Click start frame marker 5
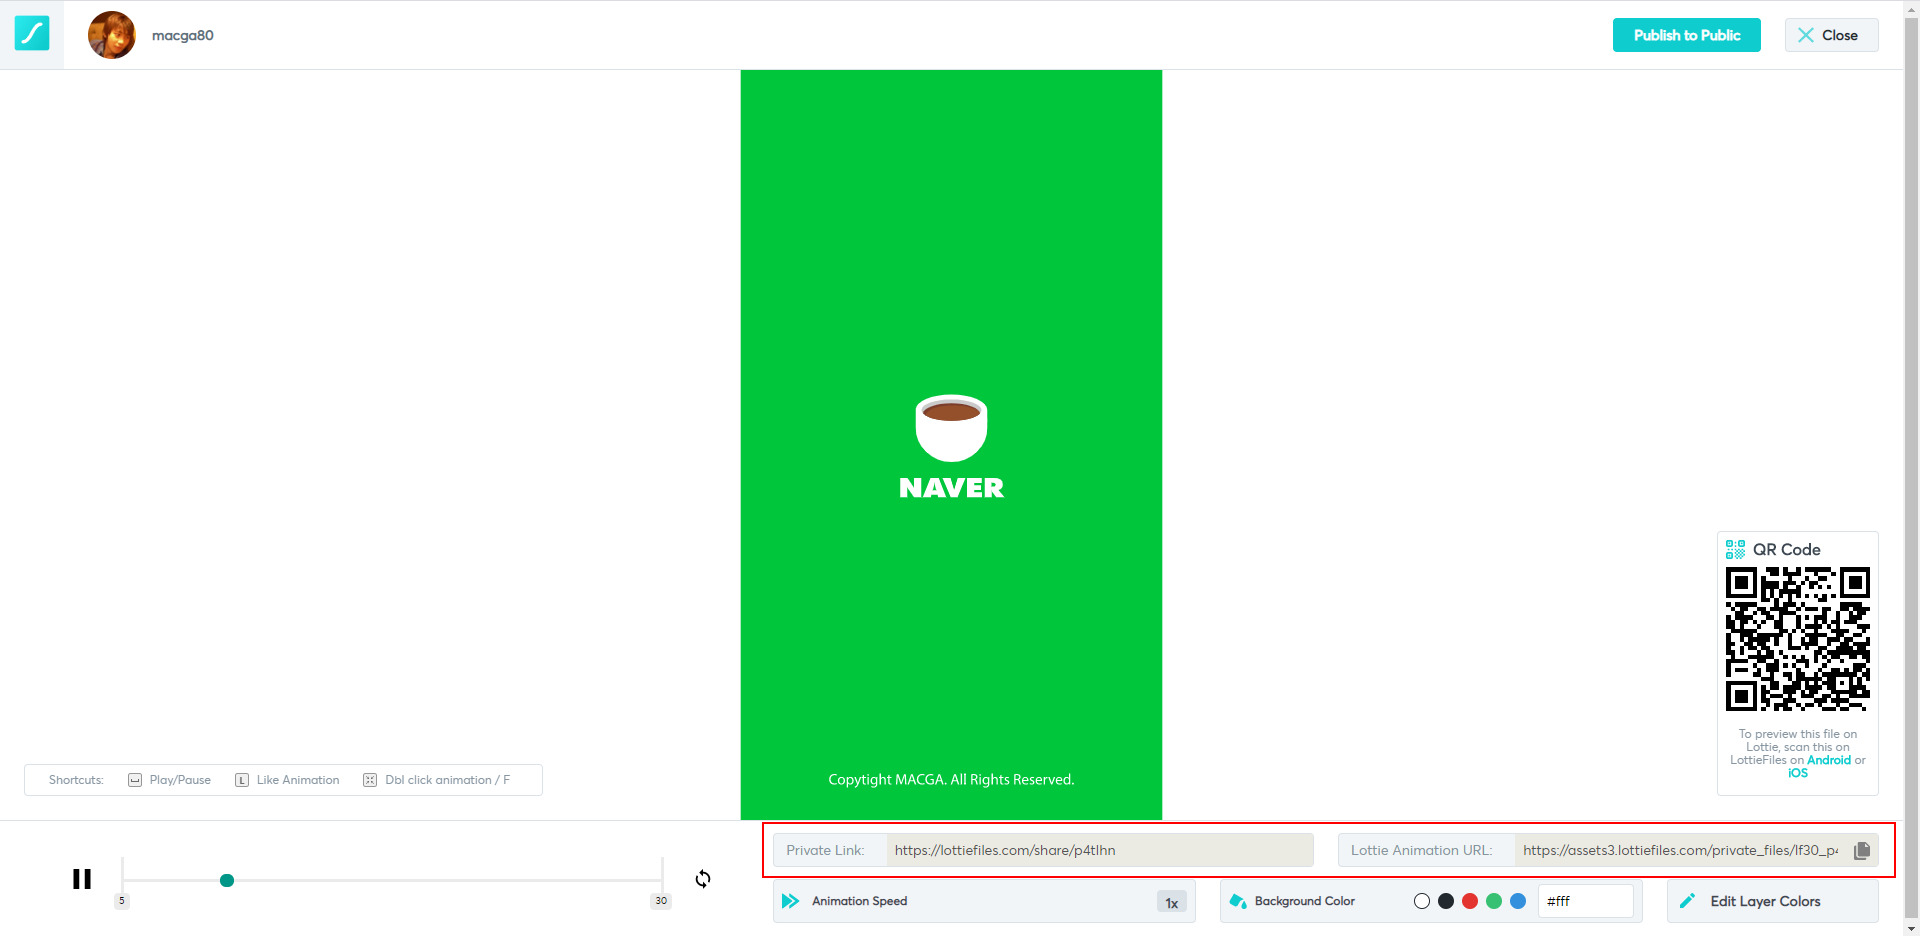The width and height of the screenshot is (1920, 936). [x=122, y=901]
